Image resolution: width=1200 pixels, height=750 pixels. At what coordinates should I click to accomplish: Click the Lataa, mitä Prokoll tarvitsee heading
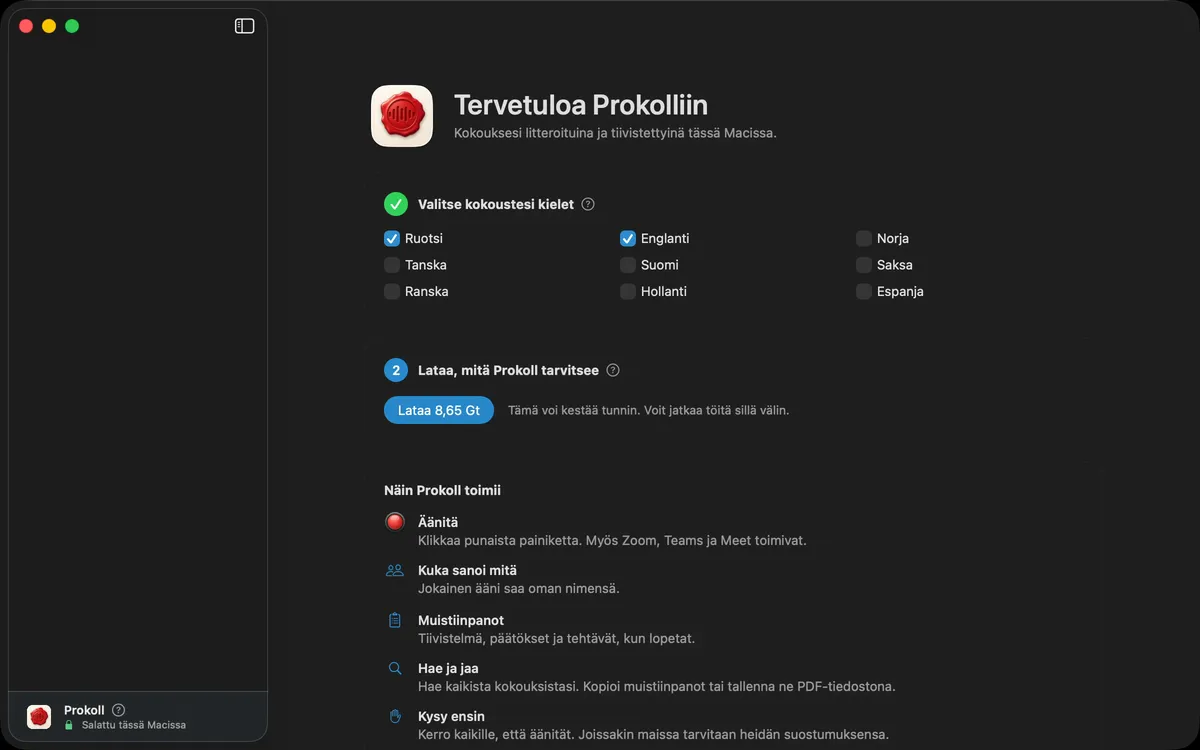point(508,370)
